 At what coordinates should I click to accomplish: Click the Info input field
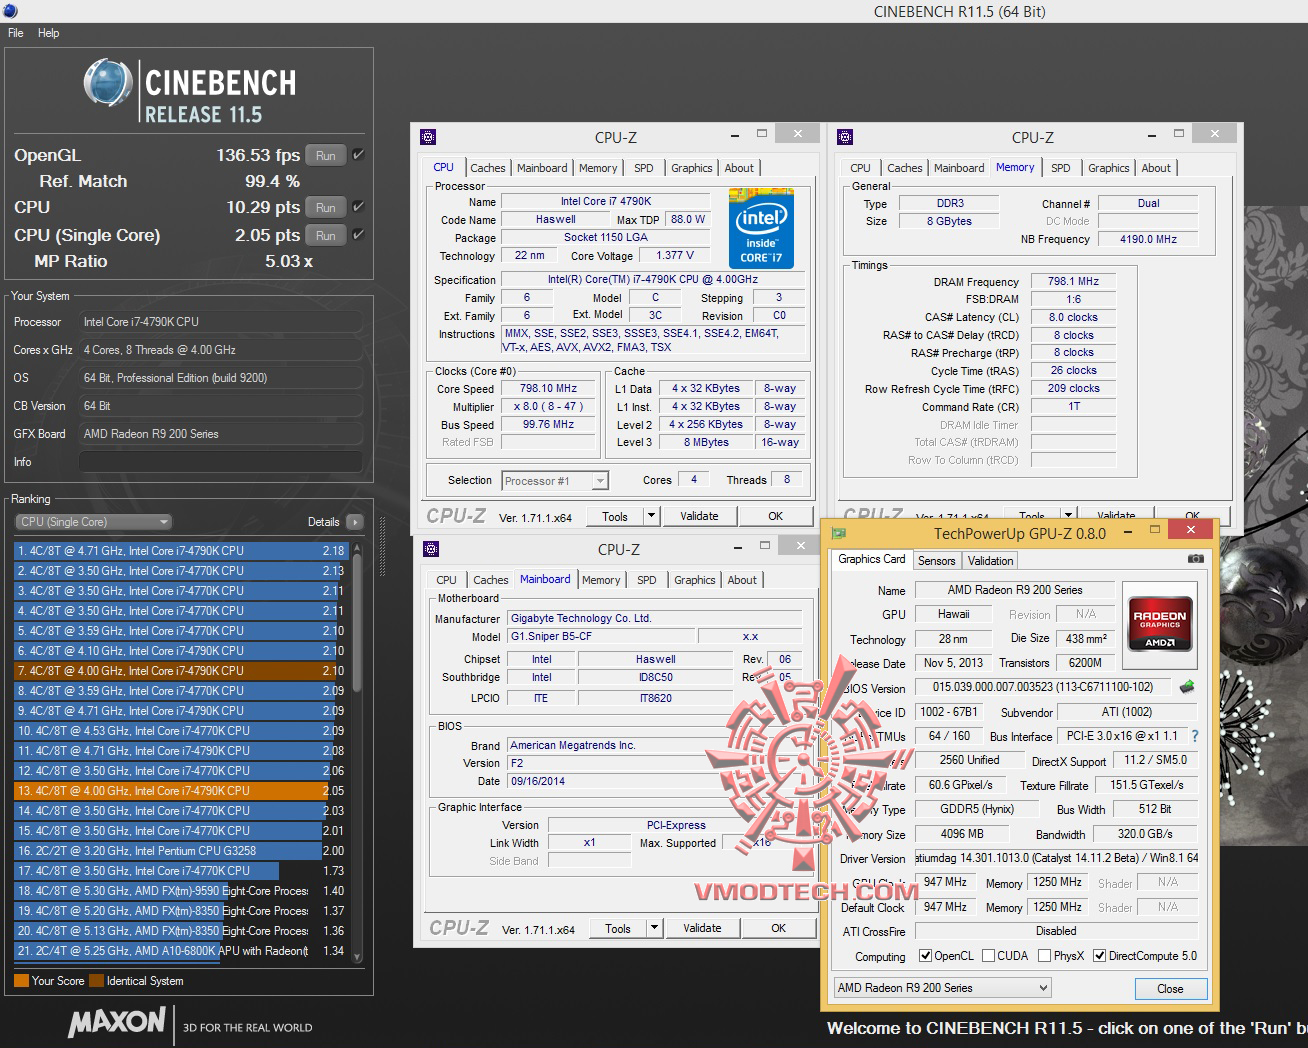tap(220, 462)
